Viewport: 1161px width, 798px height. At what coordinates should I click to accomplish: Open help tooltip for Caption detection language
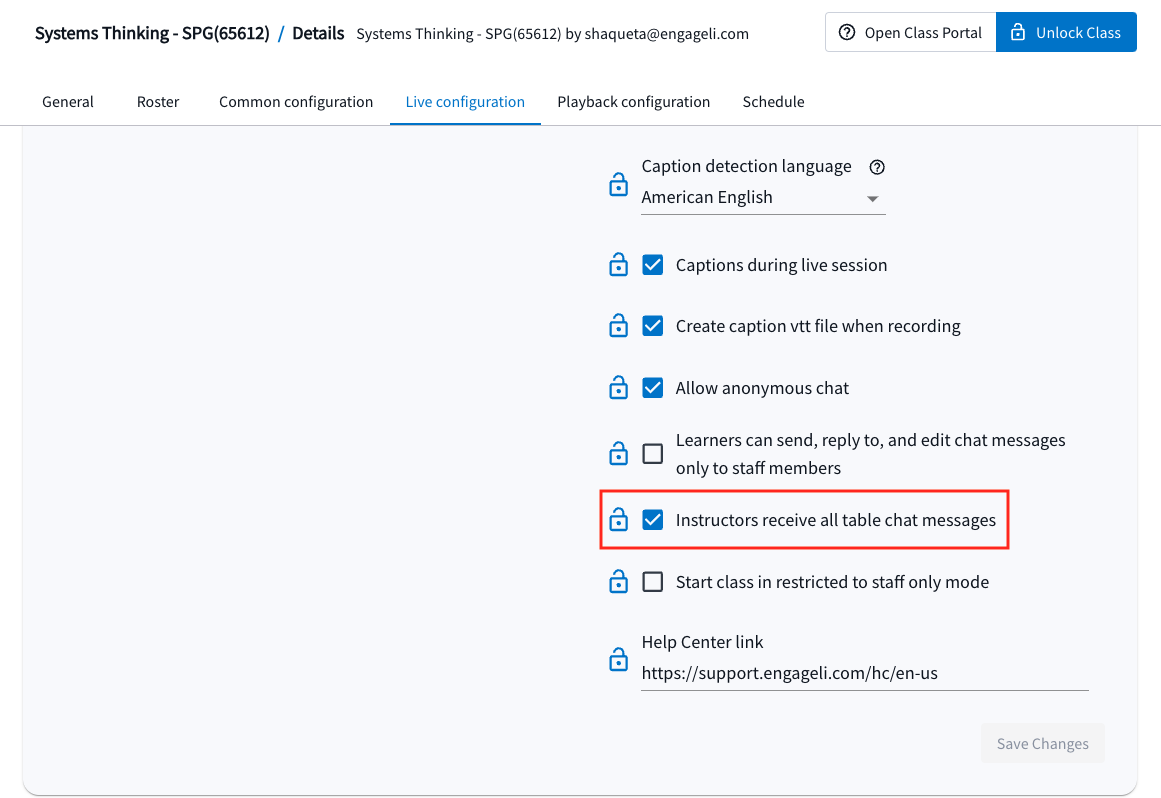point(877,167)
